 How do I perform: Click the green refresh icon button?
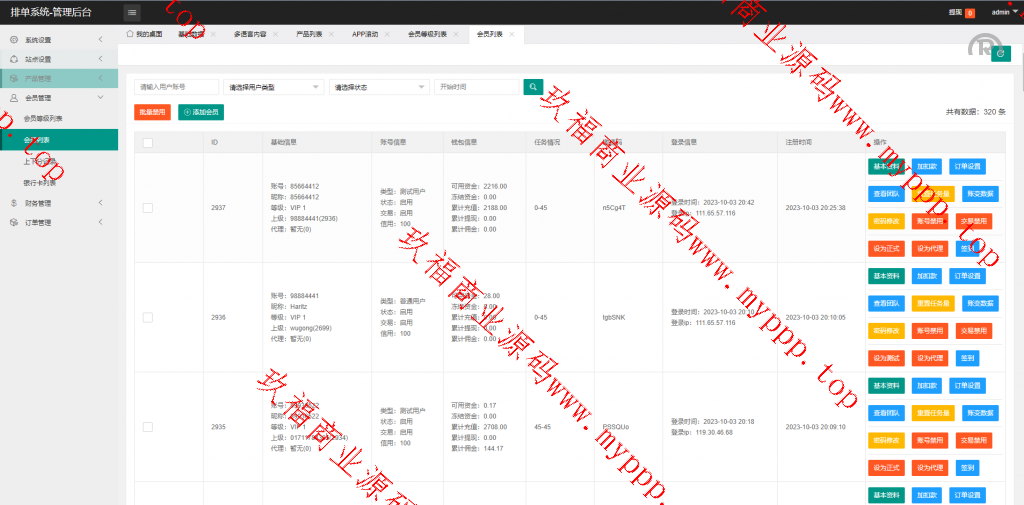tap(998, 54)
